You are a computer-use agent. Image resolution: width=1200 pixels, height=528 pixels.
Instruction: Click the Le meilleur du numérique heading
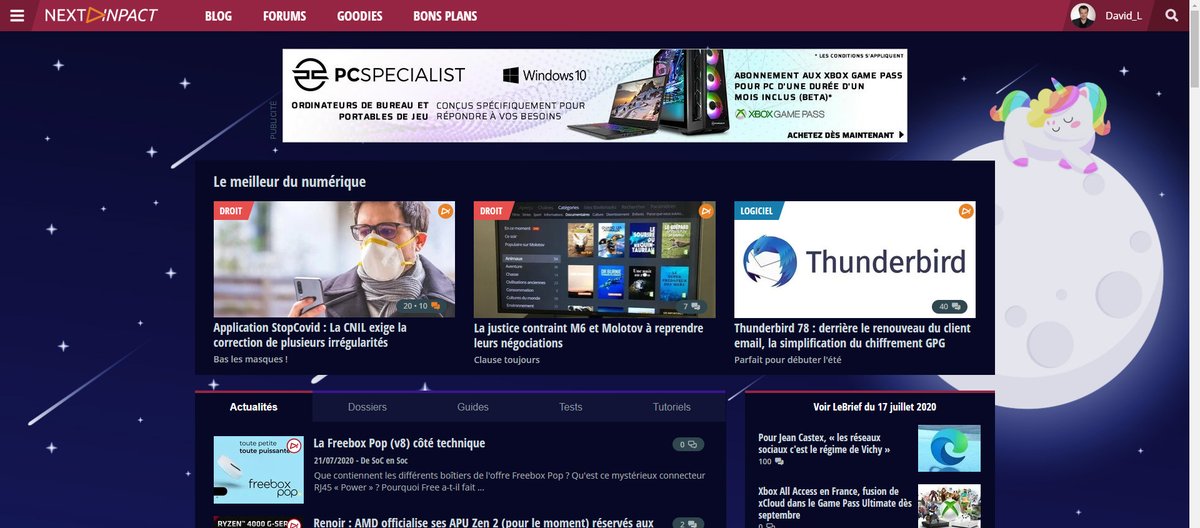click(x=289, y=182)
